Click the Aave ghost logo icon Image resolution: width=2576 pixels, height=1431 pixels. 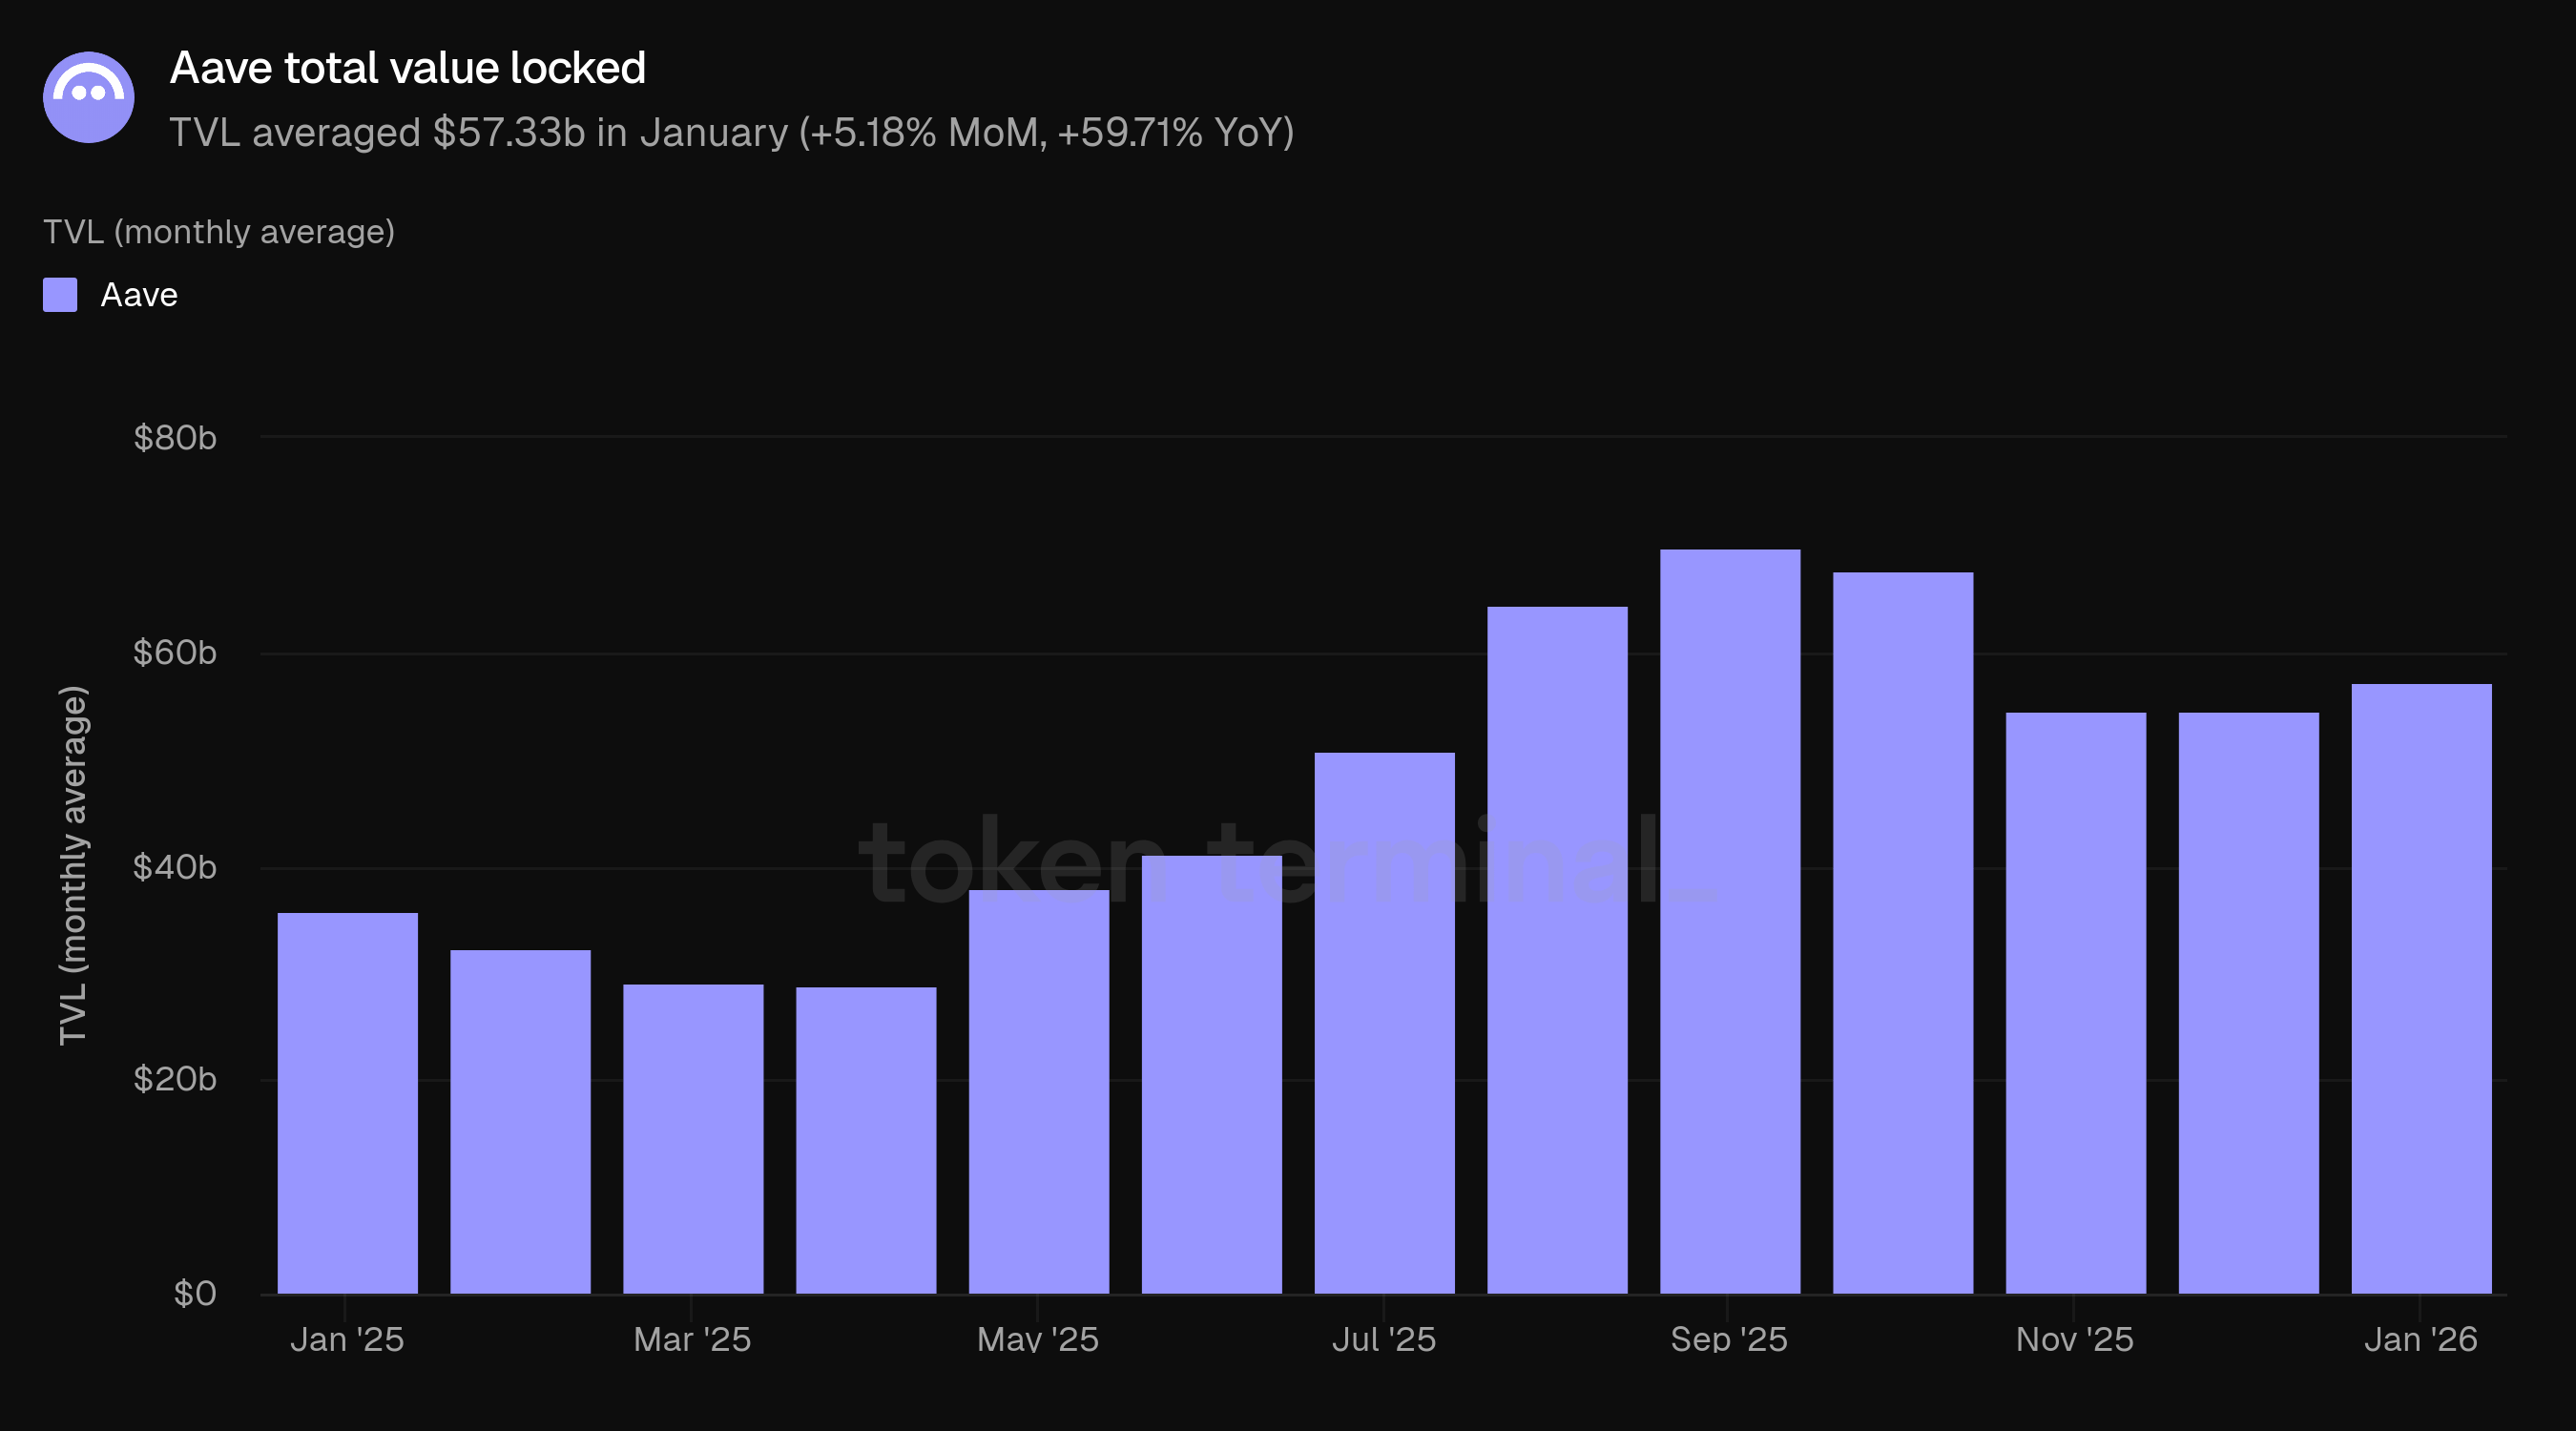coord(88,97)
